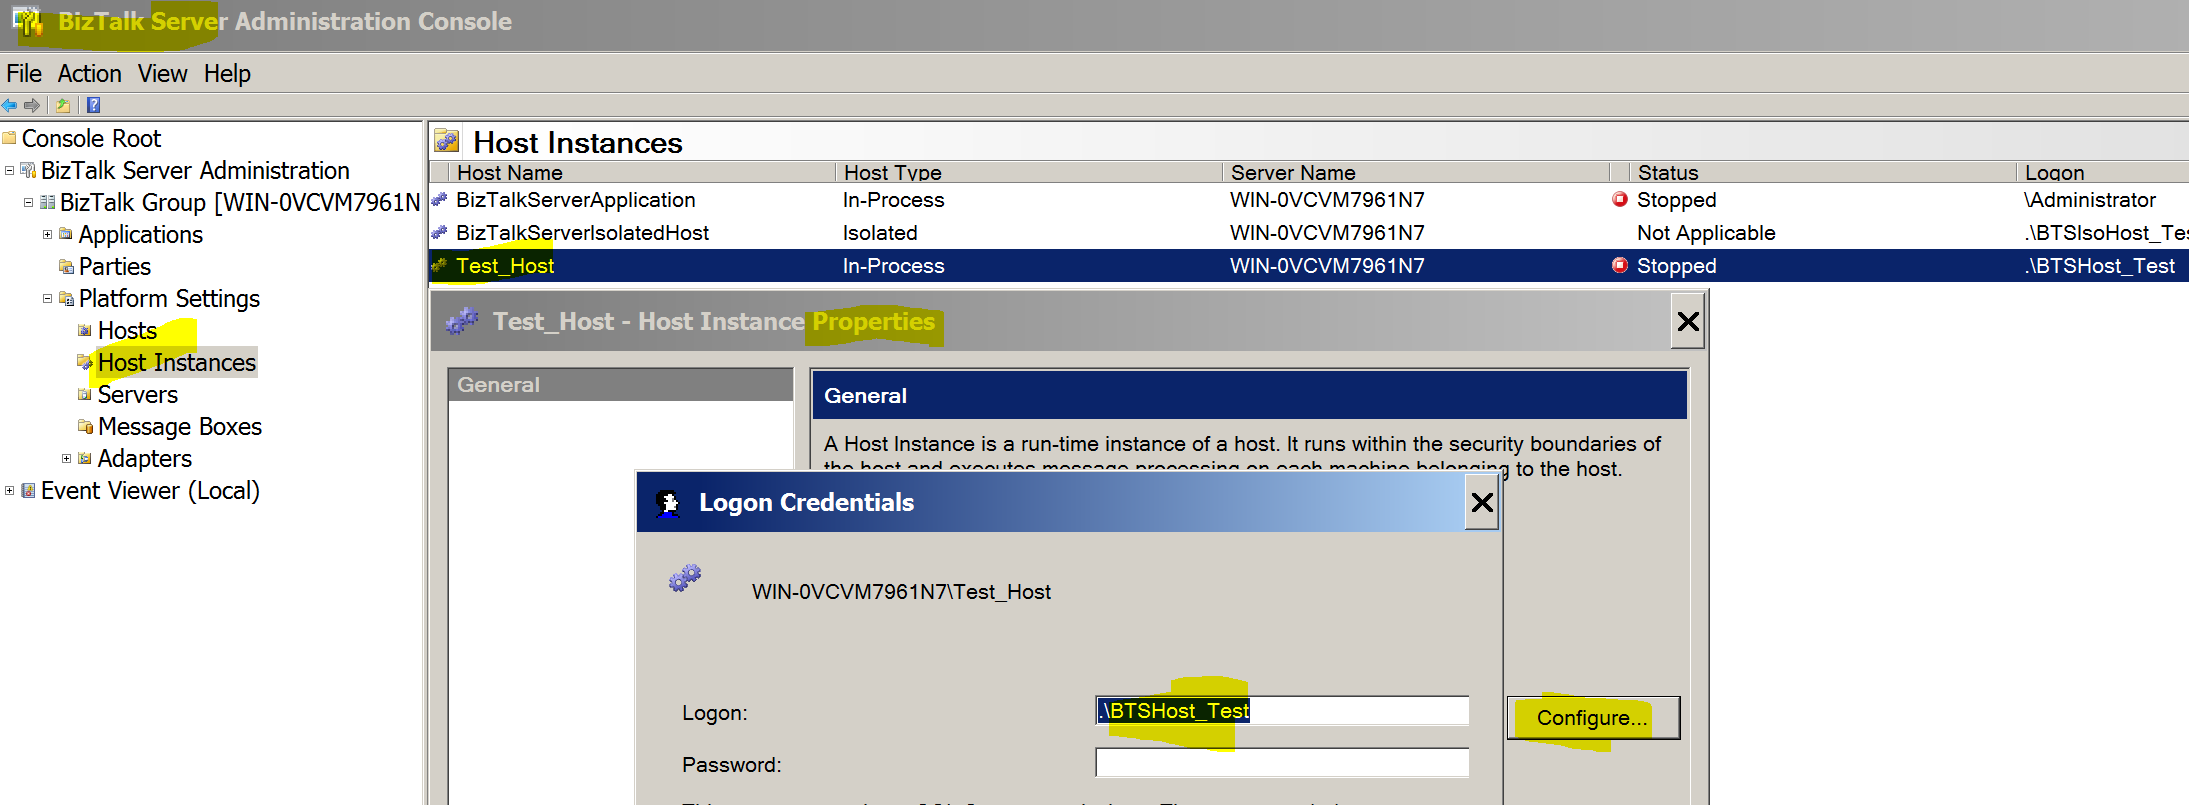This screenshot has height=805, width=2189.
Task: Select the BizTalkServerIsolatedHost host name
Action: [582, 233]
